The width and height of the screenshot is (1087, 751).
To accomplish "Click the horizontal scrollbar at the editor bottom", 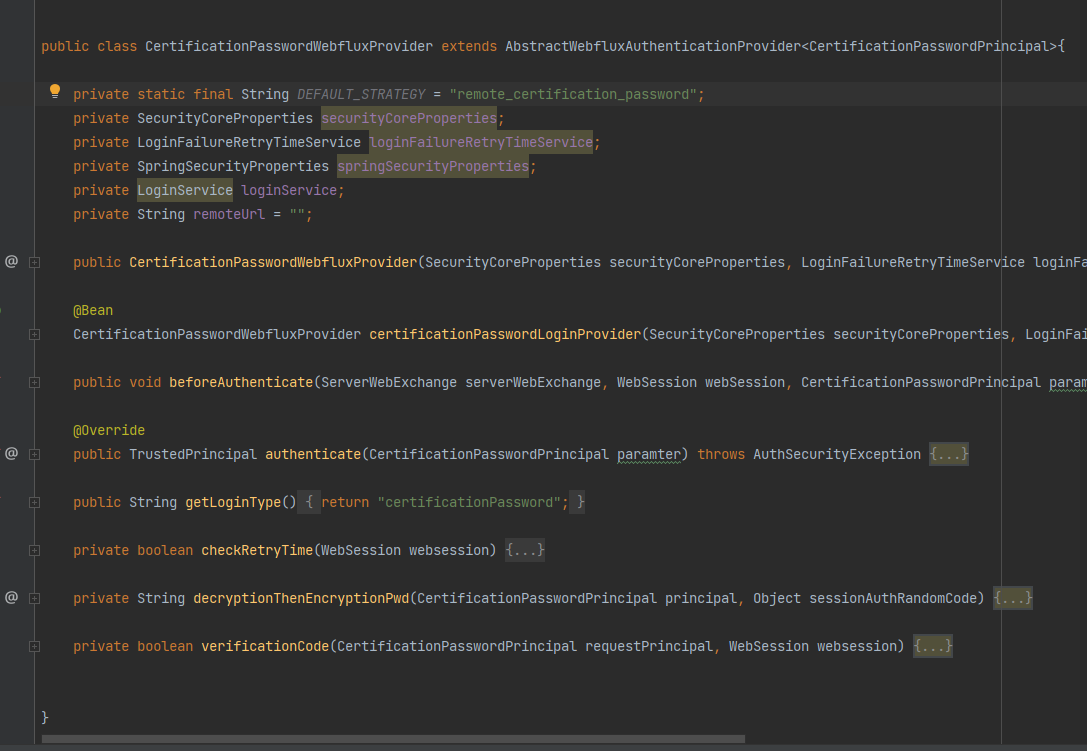I will (400, 741).
